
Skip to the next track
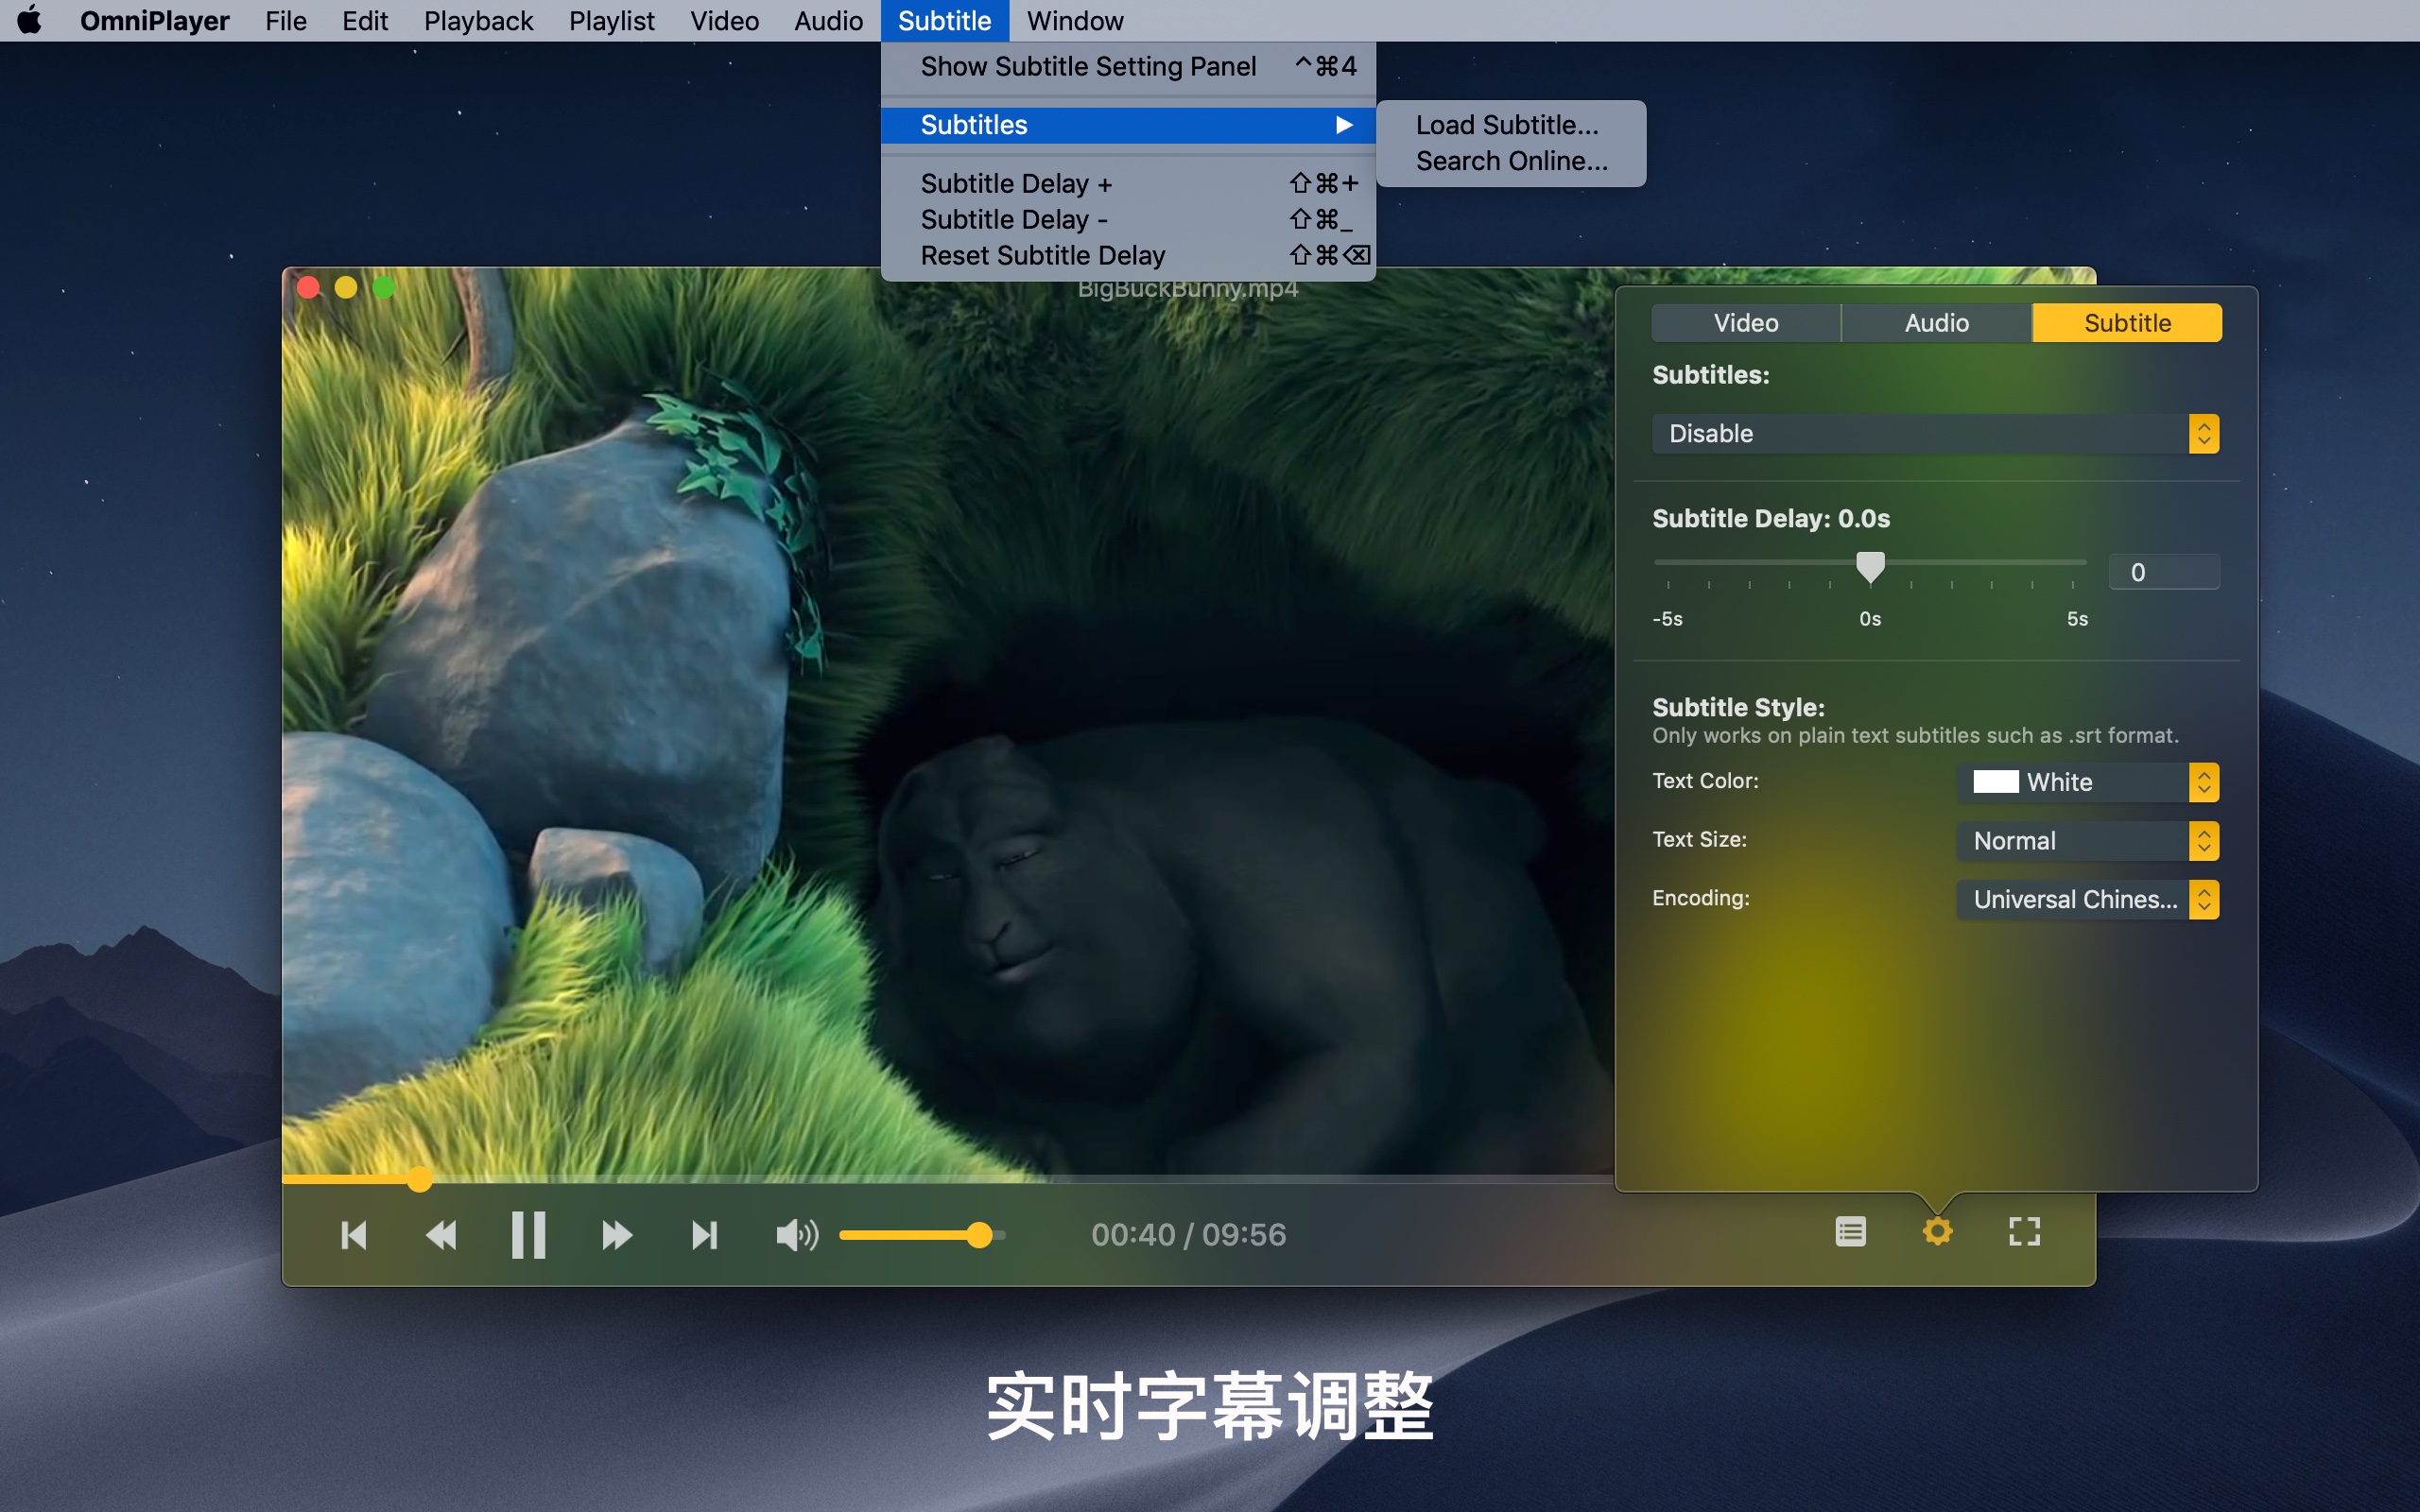(x=704, y=1235)
